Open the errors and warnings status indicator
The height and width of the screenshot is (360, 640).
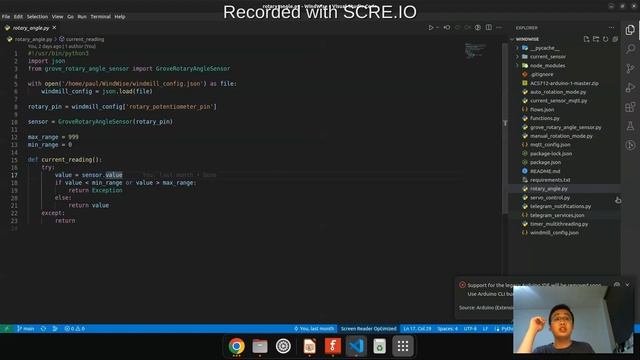(x=75, y=329)
